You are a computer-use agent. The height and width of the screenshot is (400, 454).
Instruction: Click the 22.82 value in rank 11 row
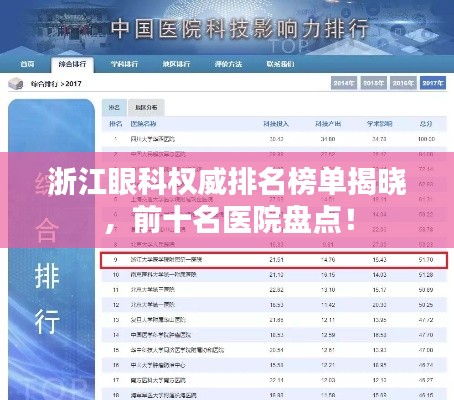tap(276, 290)
